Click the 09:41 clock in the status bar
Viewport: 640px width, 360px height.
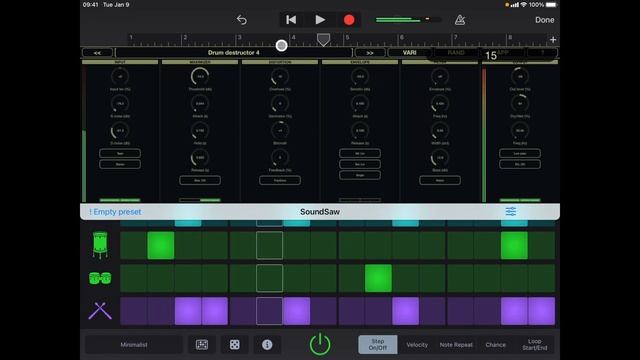[x=90, y=5]
